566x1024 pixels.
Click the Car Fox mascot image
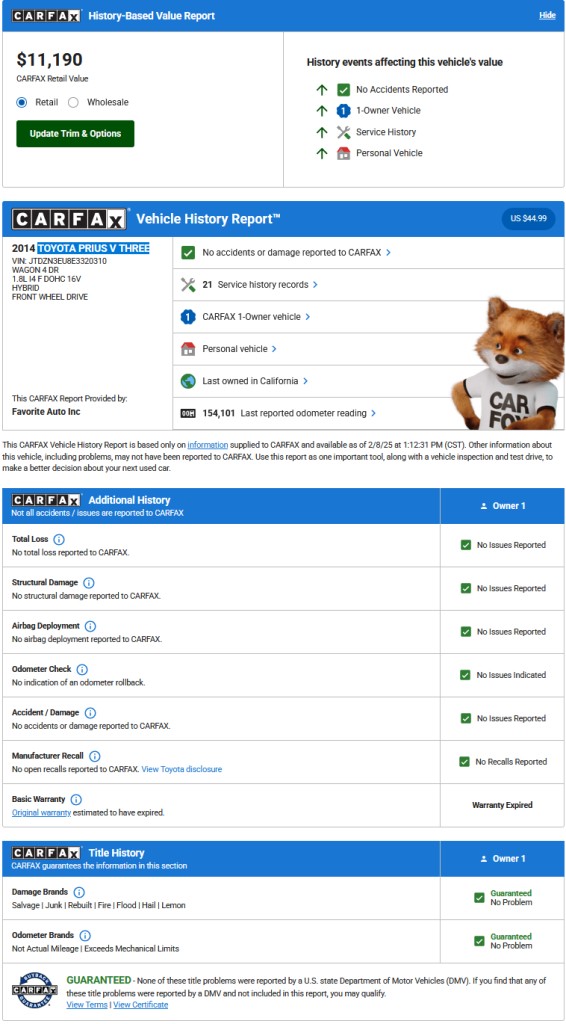508,363
